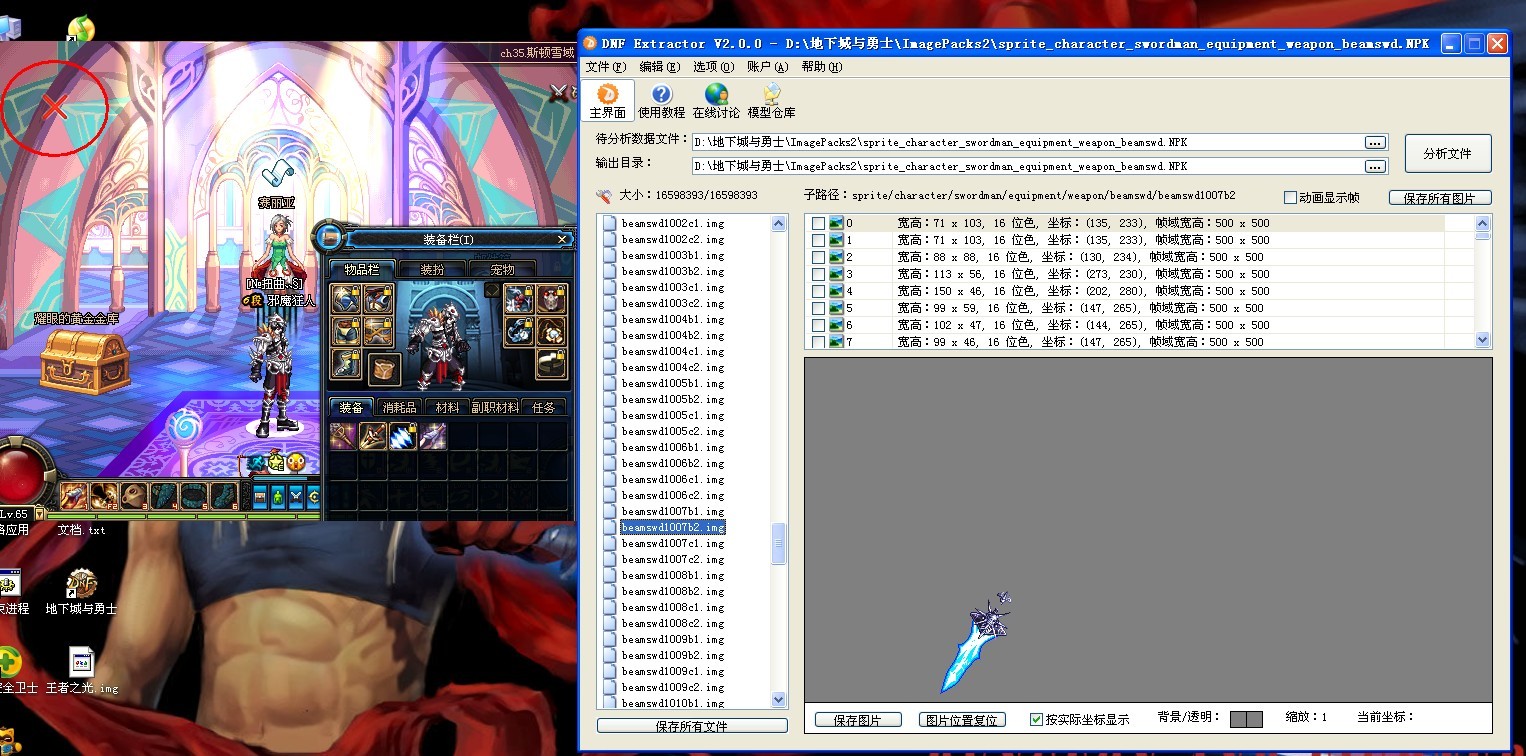Click the 图片位置复位 reset position button

961,720
